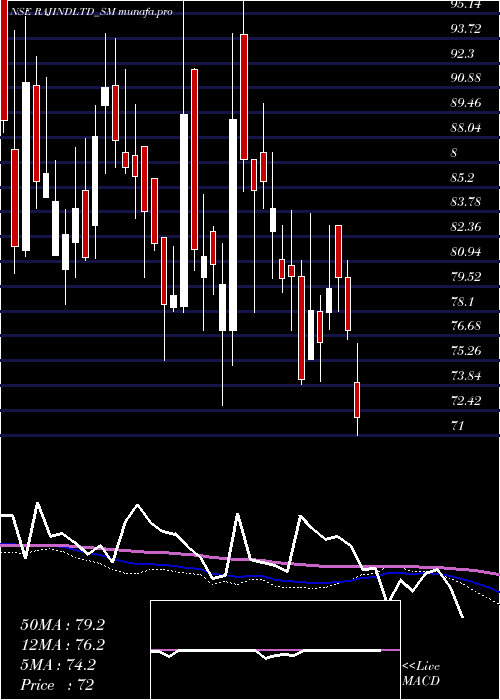Select the 83.78 price axis label
The width and height of the screenshot is (500, 700).
click(x=466, y=202)
